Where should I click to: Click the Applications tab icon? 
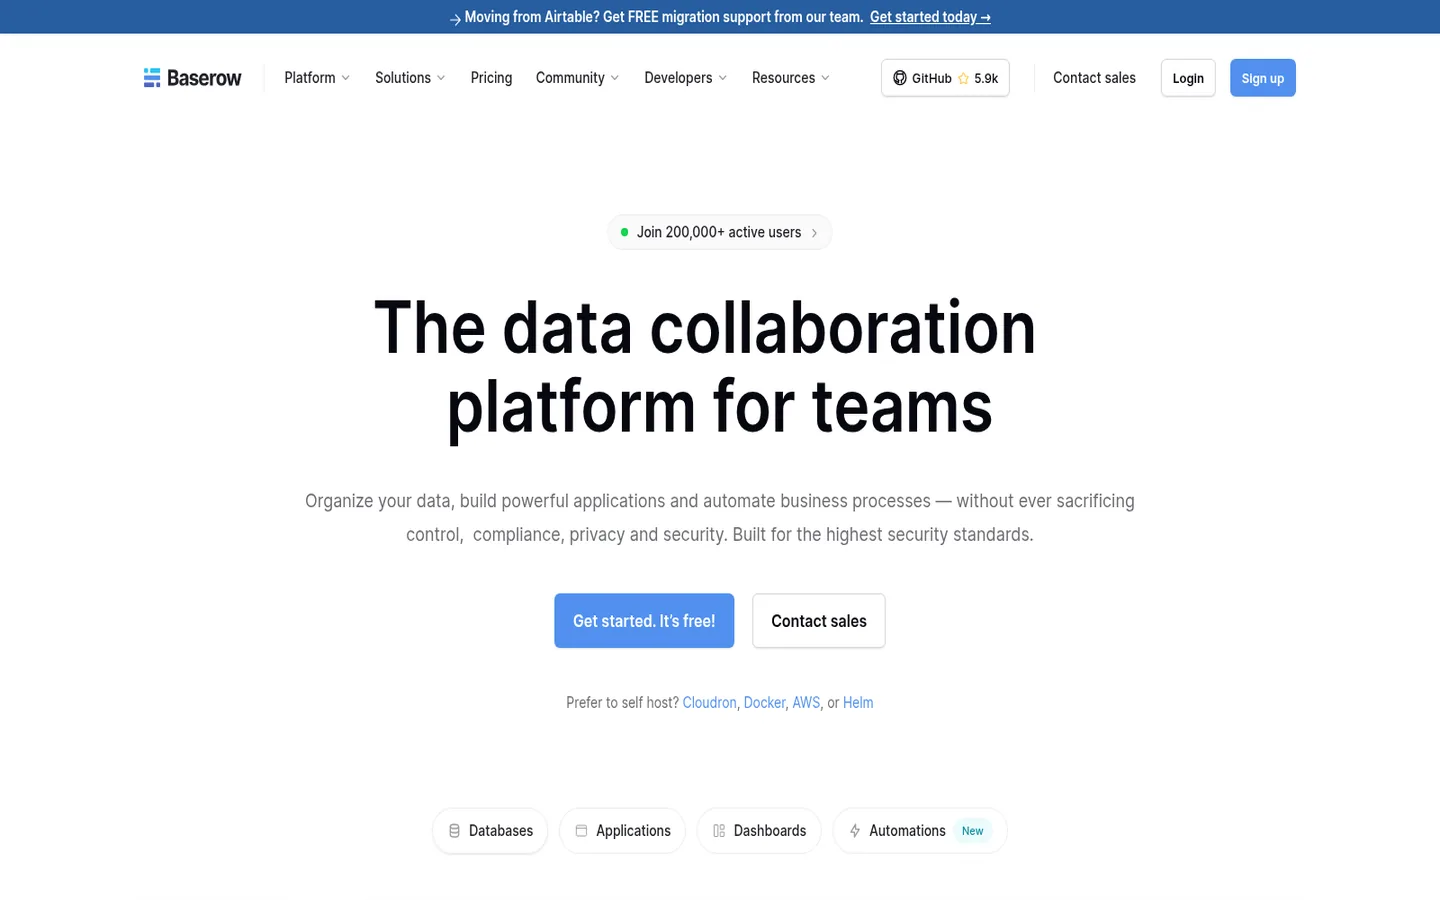581,831
